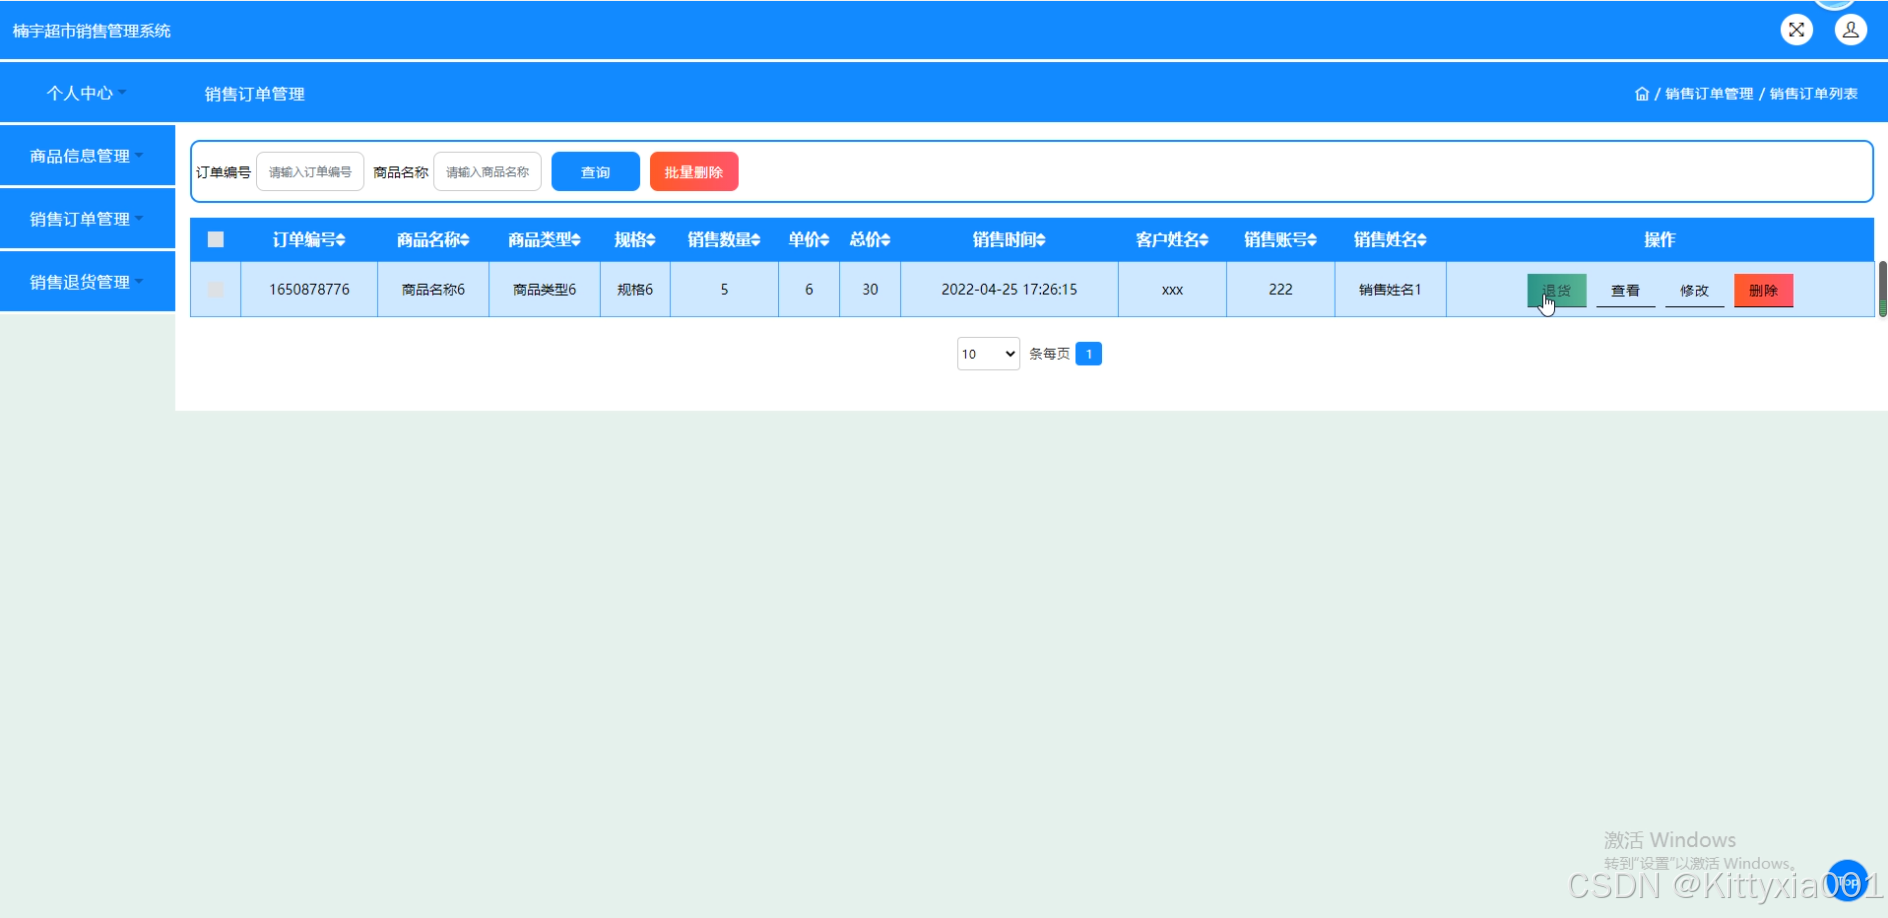This screenshot has width=1888, height=918.
Task: Check the row checkbox for order 1650878776
Action: (x=215, y=289)
